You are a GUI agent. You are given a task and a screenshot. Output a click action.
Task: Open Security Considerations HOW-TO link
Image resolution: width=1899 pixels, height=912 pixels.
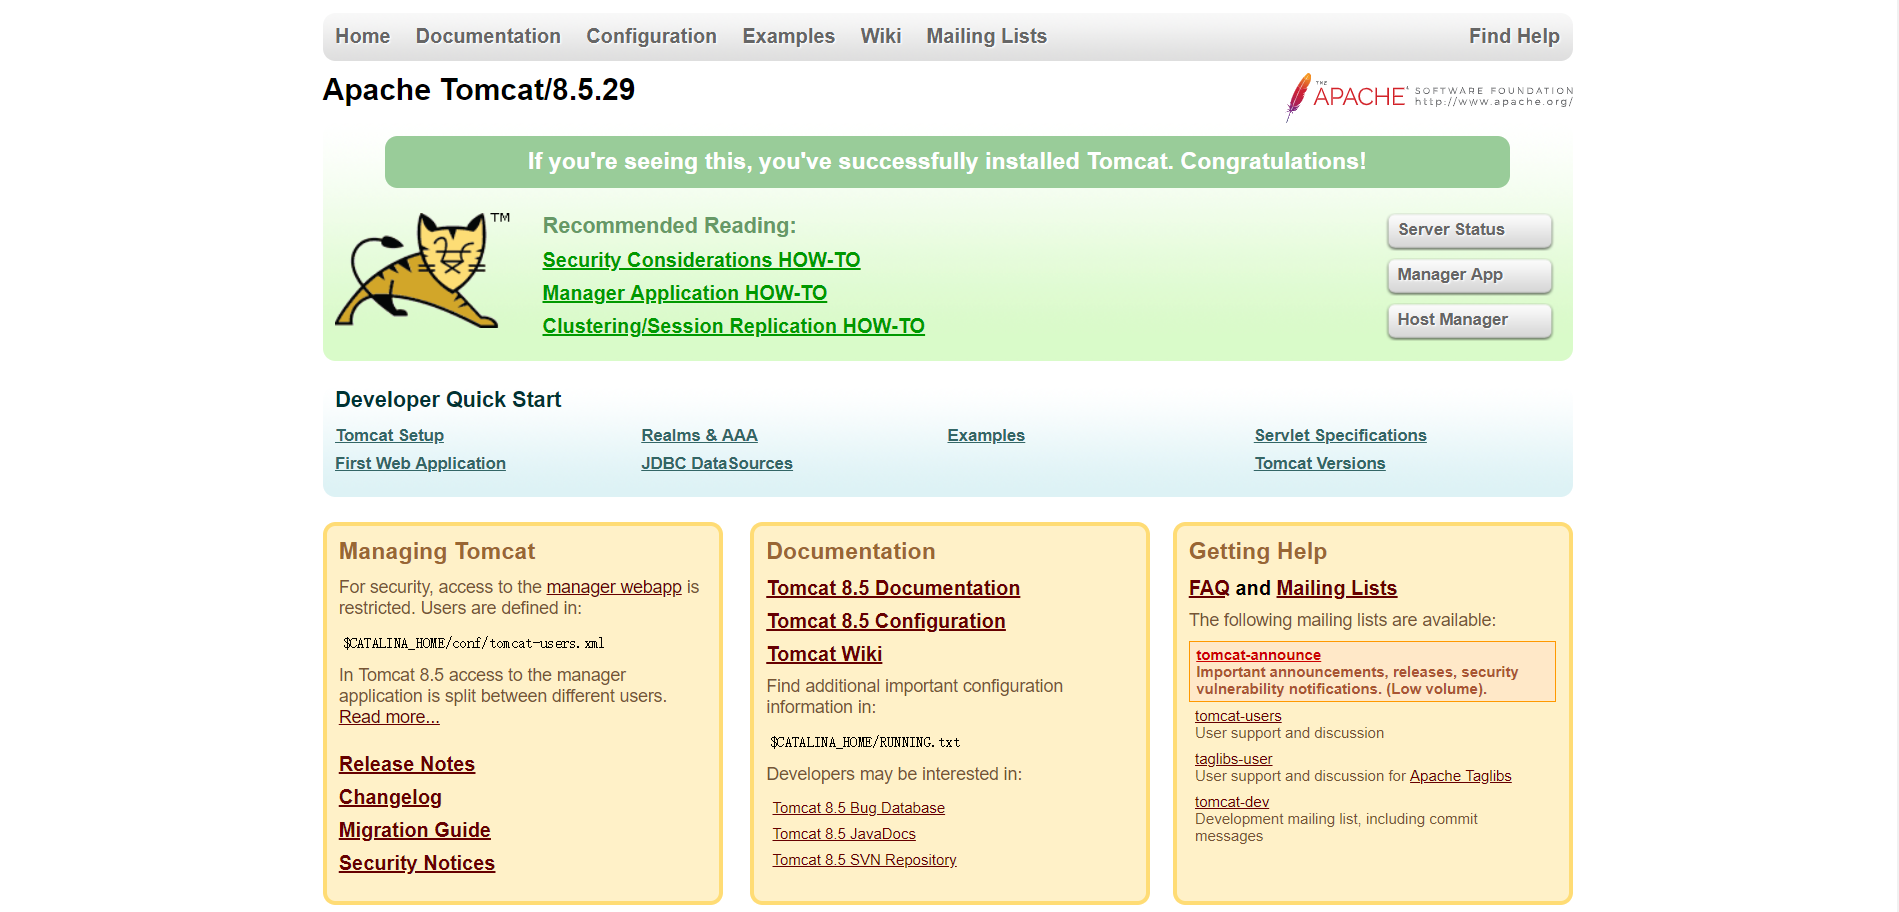coord(701,260)
